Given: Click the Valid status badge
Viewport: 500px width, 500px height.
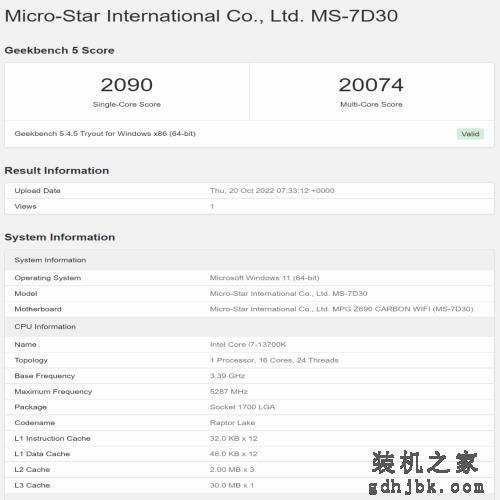Looking at the screenshot, I should [x=470, y=134].
